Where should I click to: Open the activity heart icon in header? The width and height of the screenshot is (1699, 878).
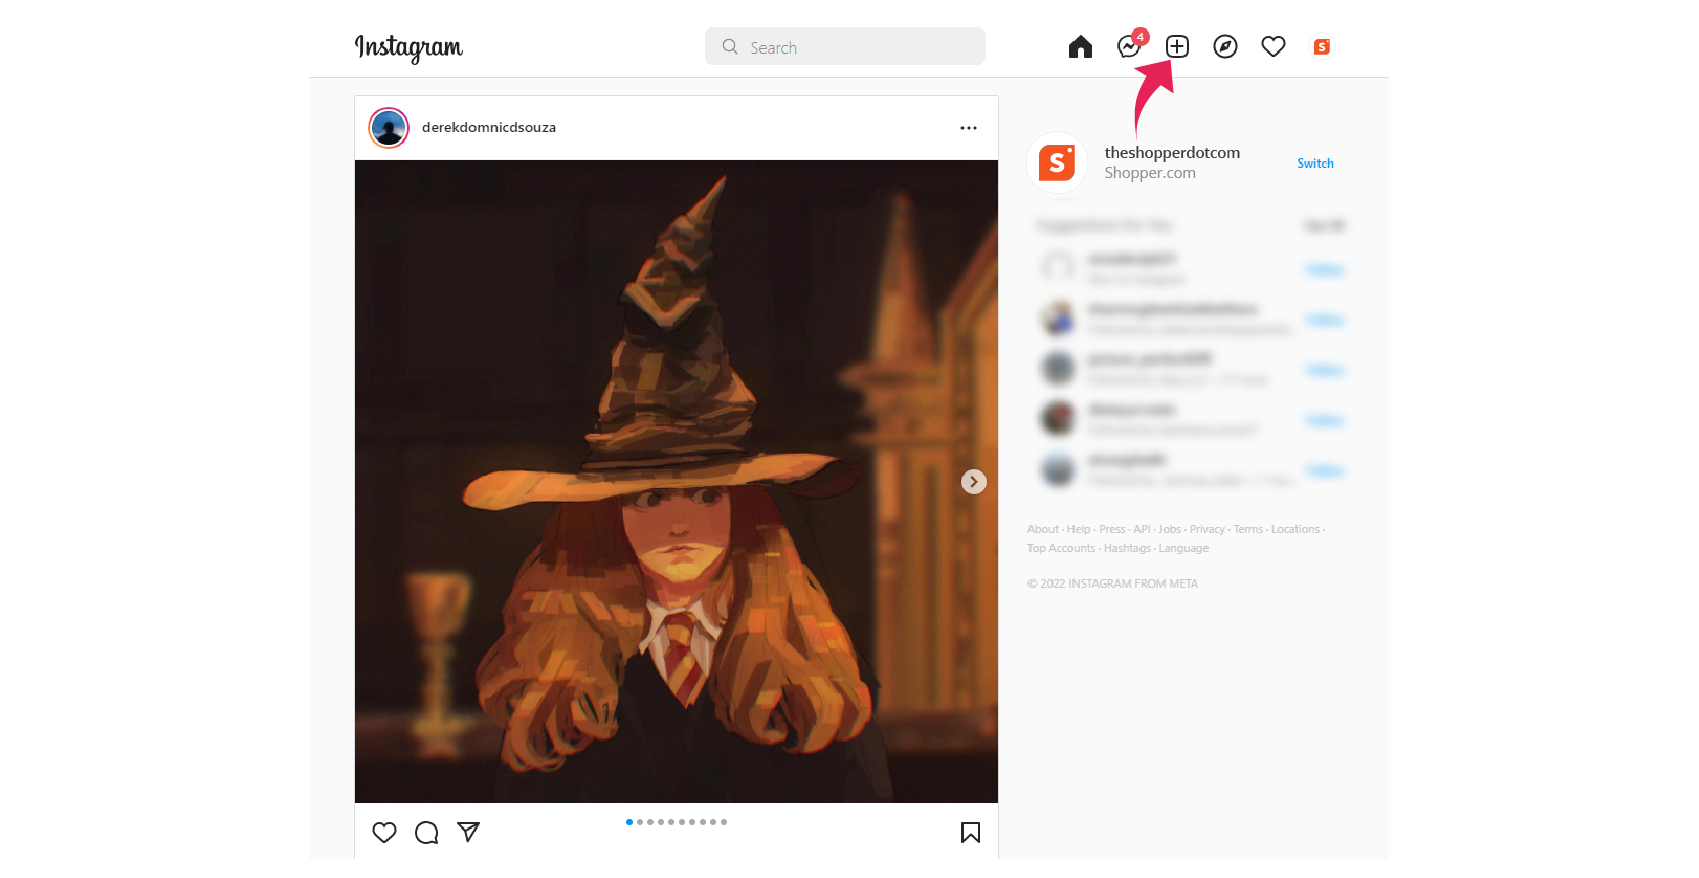click(x=1273, y=47)
